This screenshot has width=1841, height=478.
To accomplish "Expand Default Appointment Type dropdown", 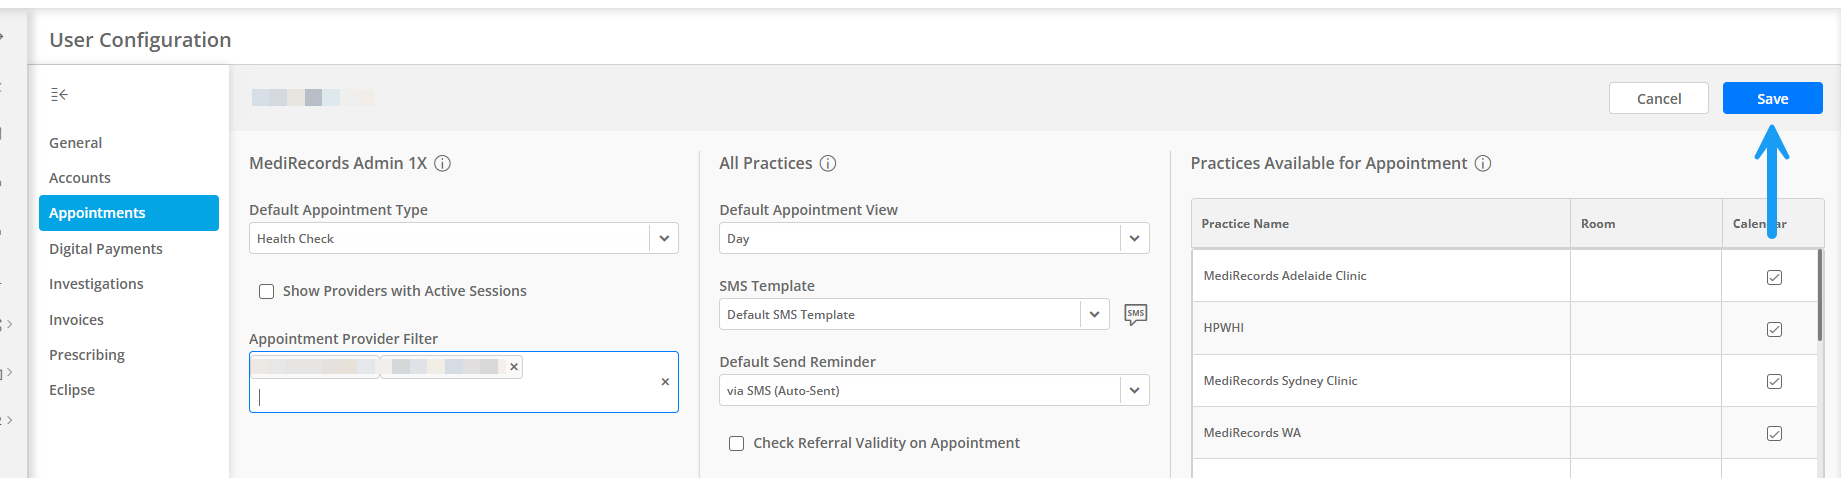I will click(664, 238).
